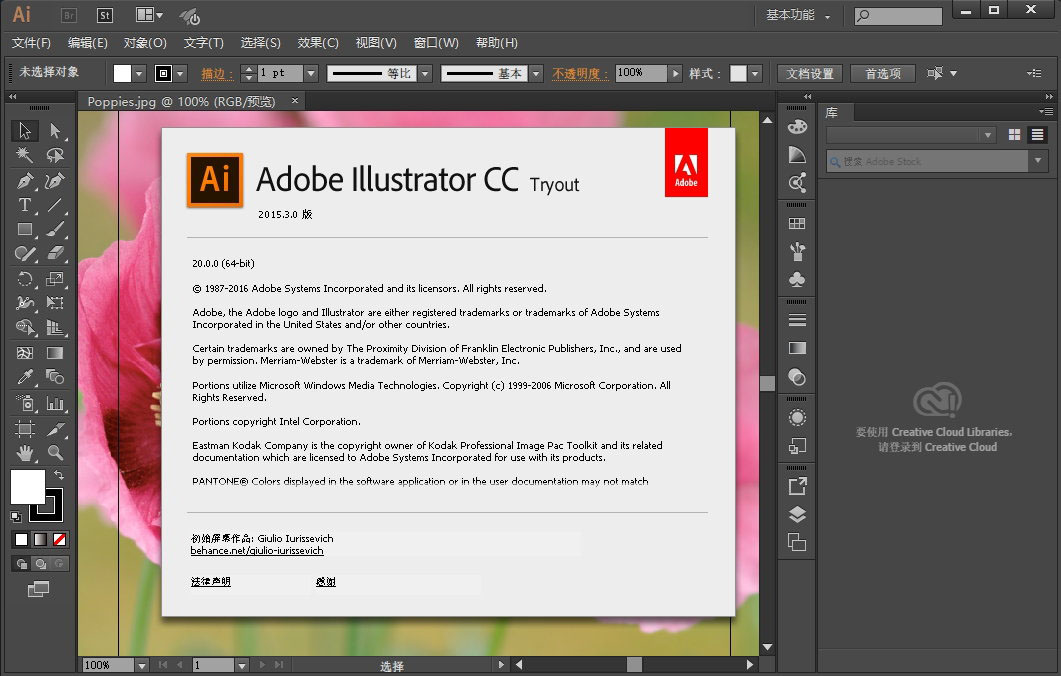This screenshot has width=1061, height=676.
Task: Open the Layers panel icon
Action: click(797, 514)
